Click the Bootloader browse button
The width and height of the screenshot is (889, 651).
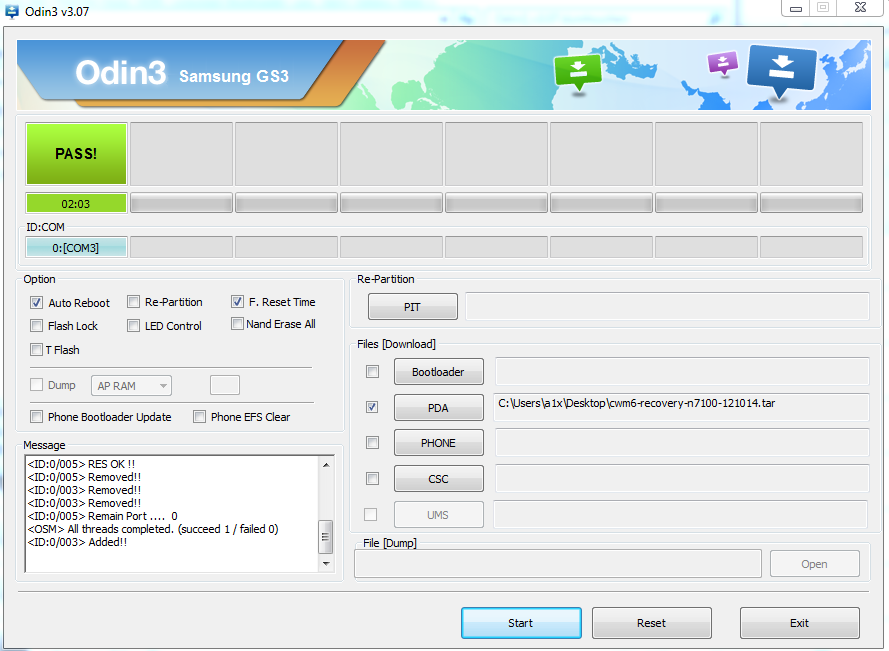click(x=439, y=372)
